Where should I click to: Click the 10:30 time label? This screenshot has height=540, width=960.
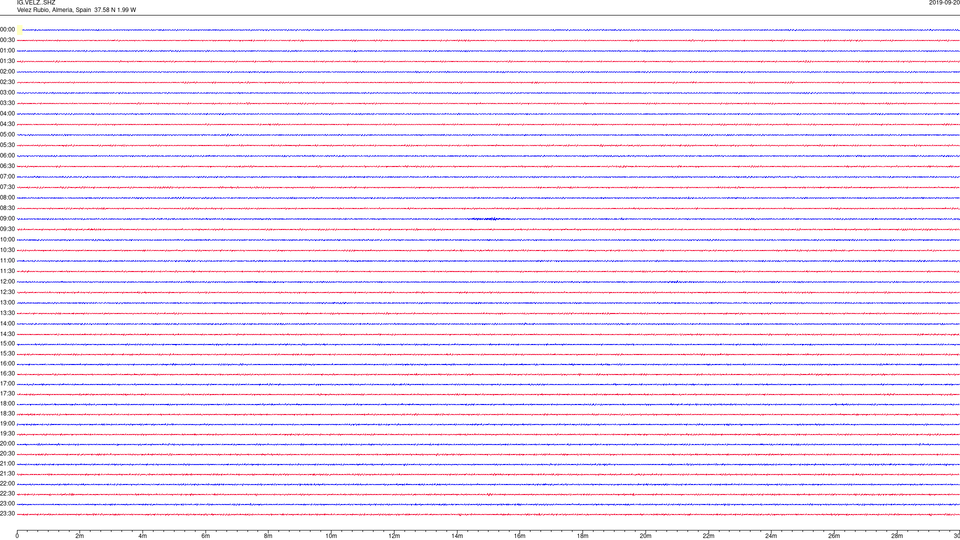coord(7,250)
